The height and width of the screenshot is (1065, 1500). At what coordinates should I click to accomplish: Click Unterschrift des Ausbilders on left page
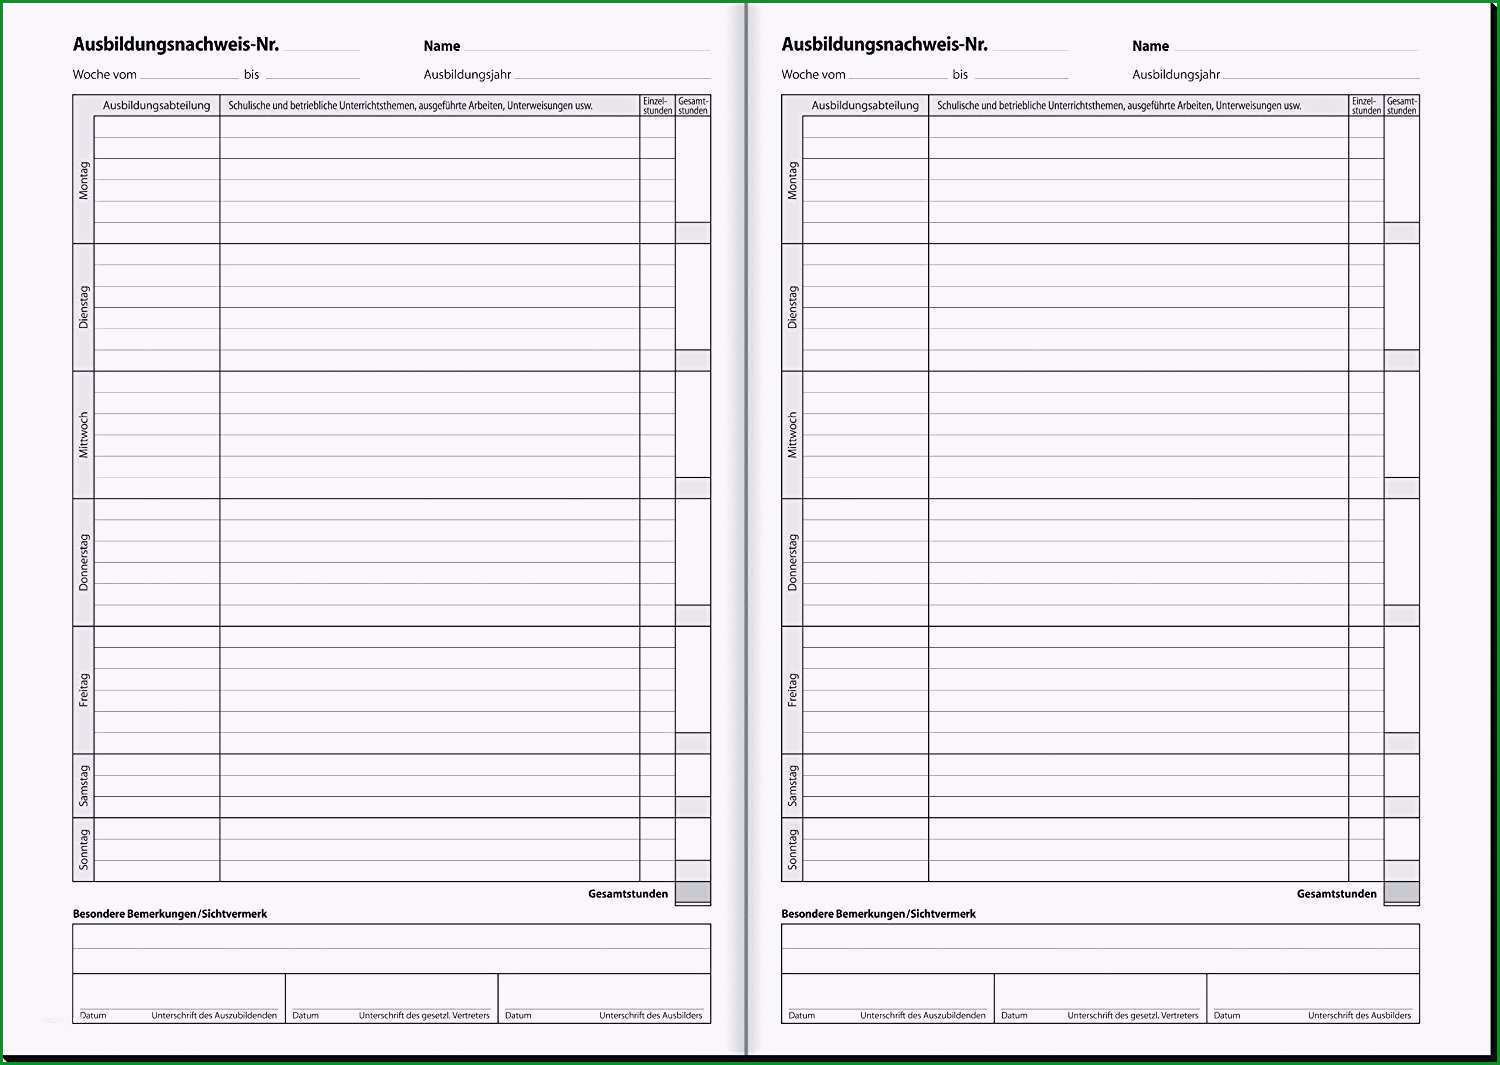(x=651, y=1015)
